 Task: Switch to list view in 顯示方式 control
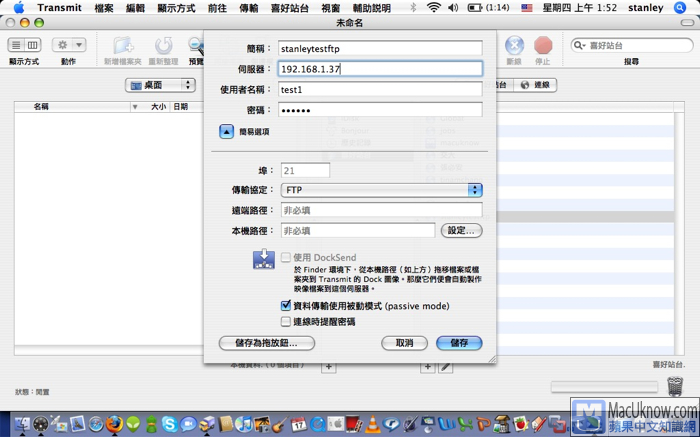click(16, 45)
